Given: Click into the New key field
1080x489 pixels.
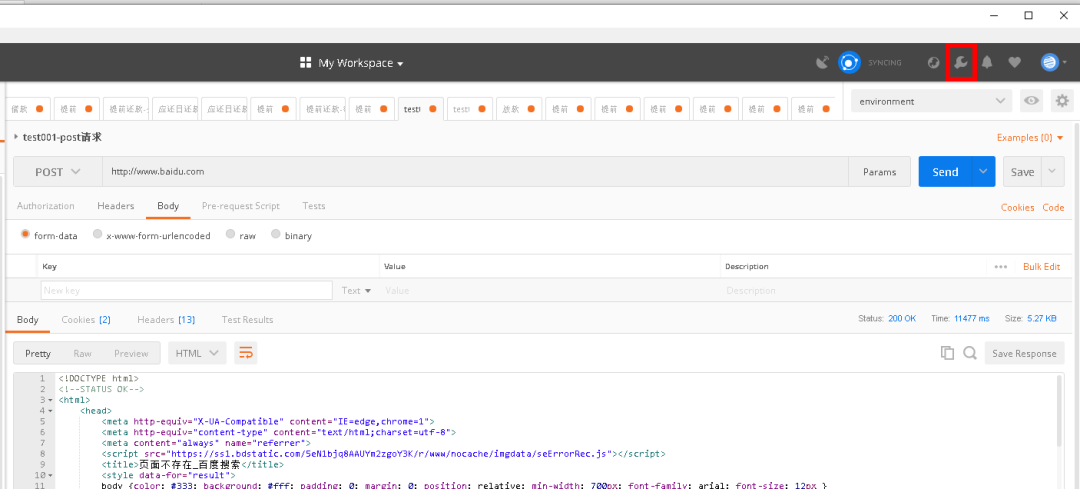Looking at the screenshot, I should coord(187,291).
